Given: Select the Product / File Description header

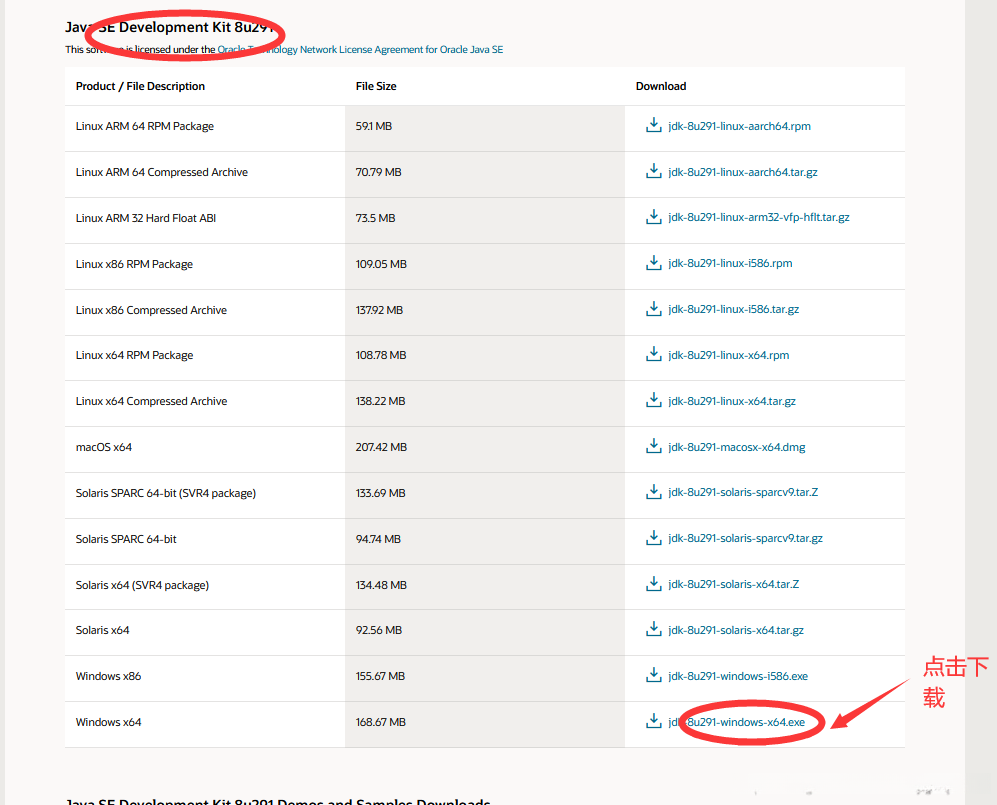Looking at the screenshot, I should pyautogui.click(x=140, y=86).
